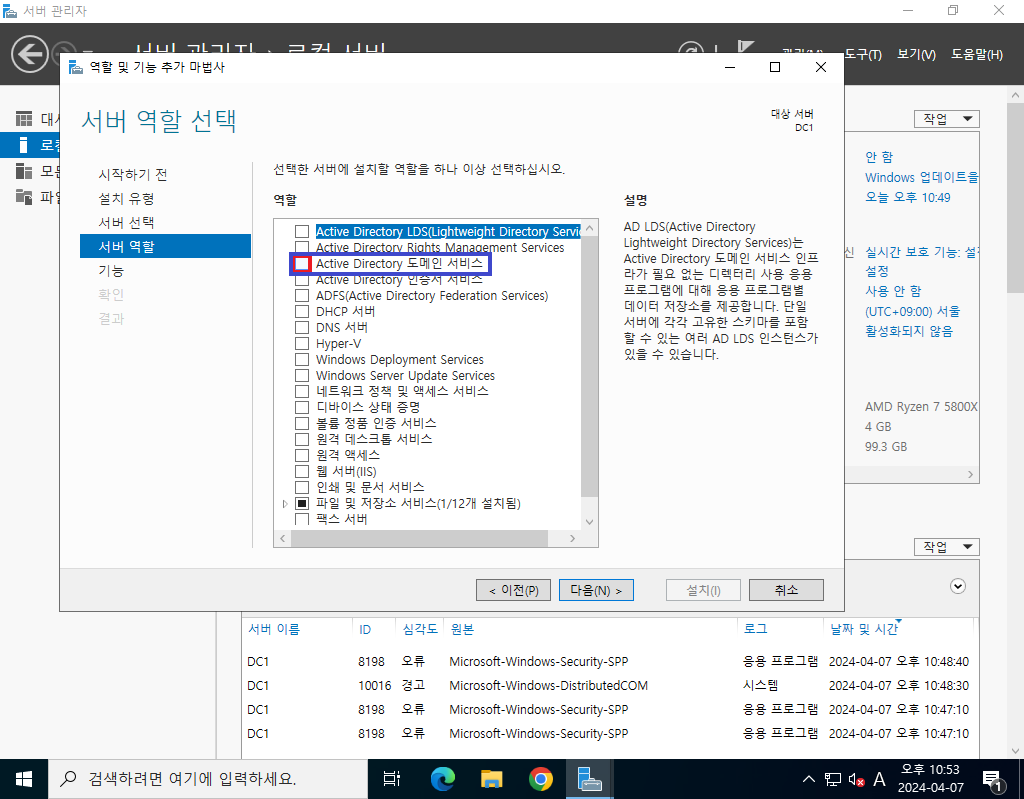This screenshot has width=1024, height=799.
Task: Open the notification center icon
Action: click(x=993, y=779)
